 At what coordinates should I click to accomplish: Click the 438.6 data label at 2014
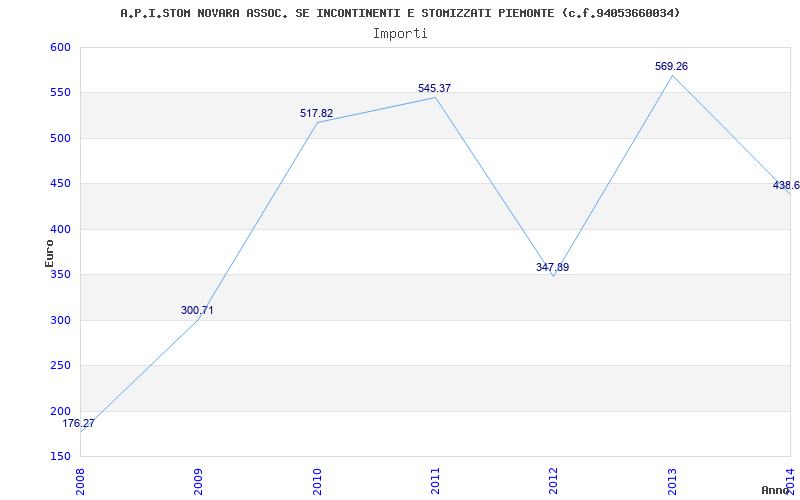pos(786,186)
